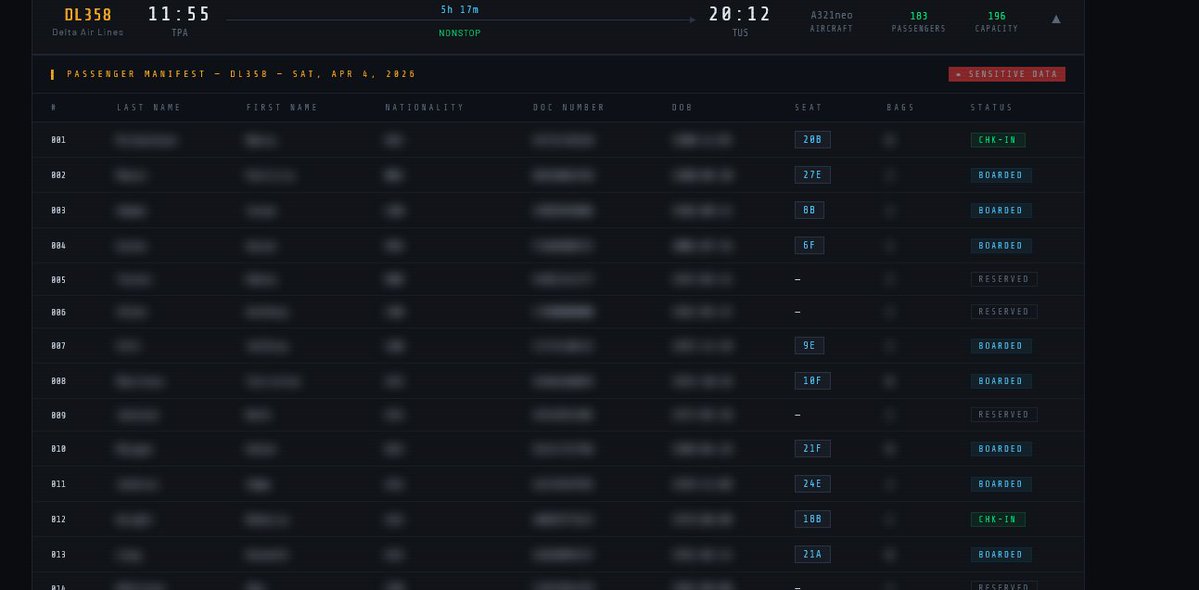Click BOARDED status of passenger 010
The image size is (1199, 590).
click(1001, 449)
